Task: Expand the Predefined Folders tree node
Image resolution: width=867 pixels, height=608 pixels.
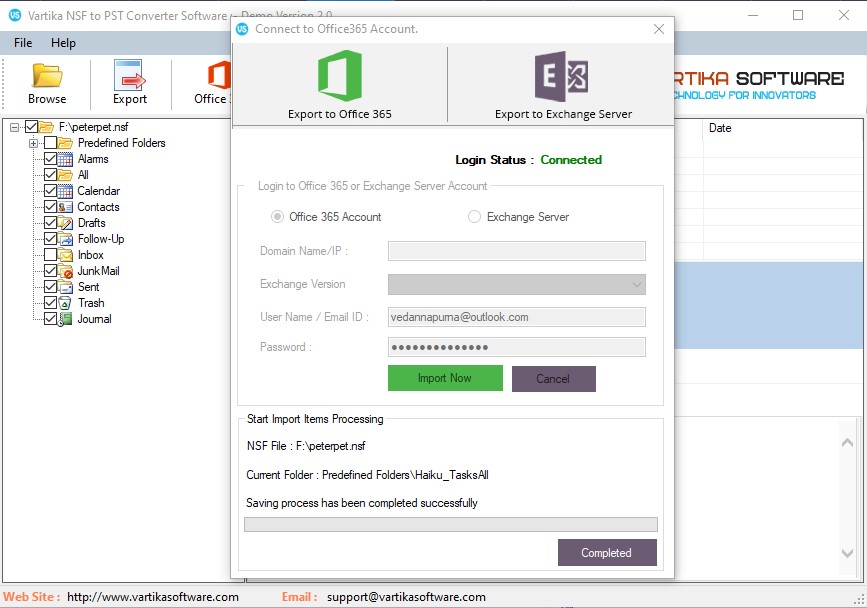Action: tap(33, 143)
